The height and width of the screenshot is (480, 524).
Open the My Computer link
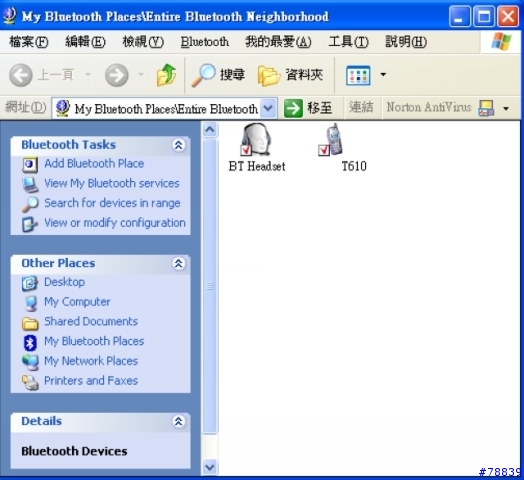(77, 302)
